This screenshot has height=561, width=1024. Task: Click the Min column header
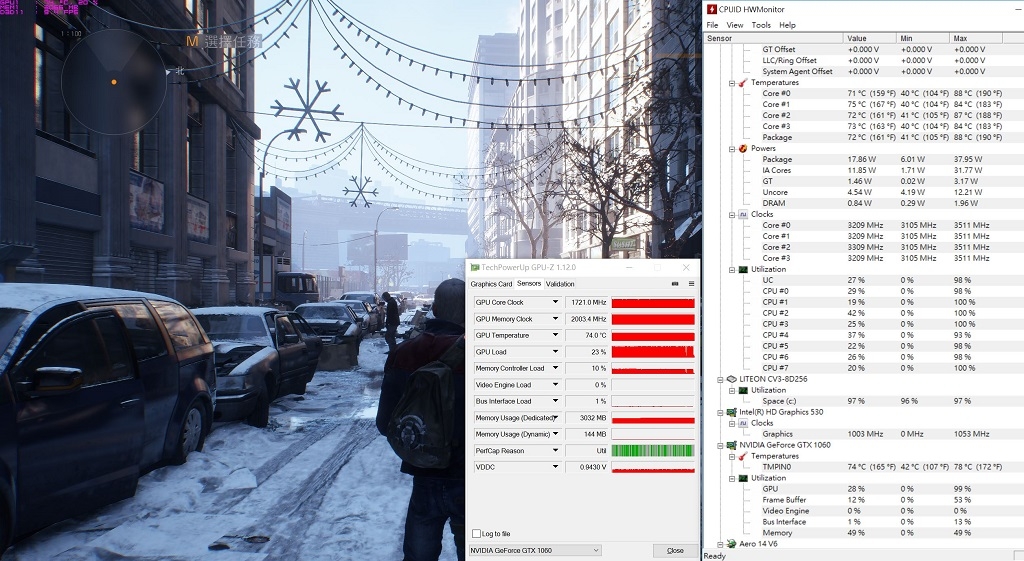923,39
